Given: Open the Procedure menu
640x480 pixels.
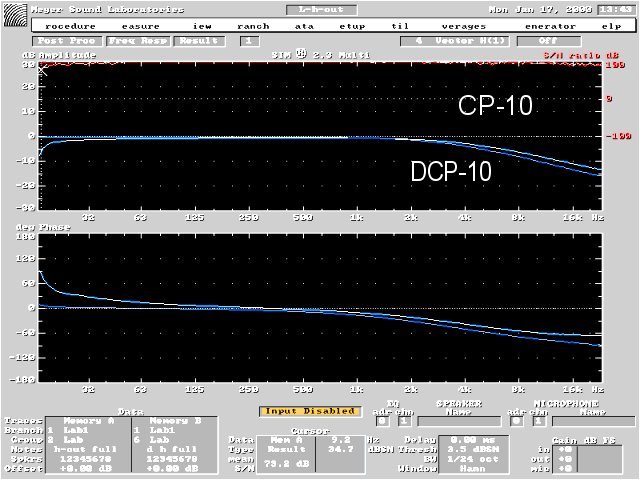Looking at the screenshot, I should [70, 27].
